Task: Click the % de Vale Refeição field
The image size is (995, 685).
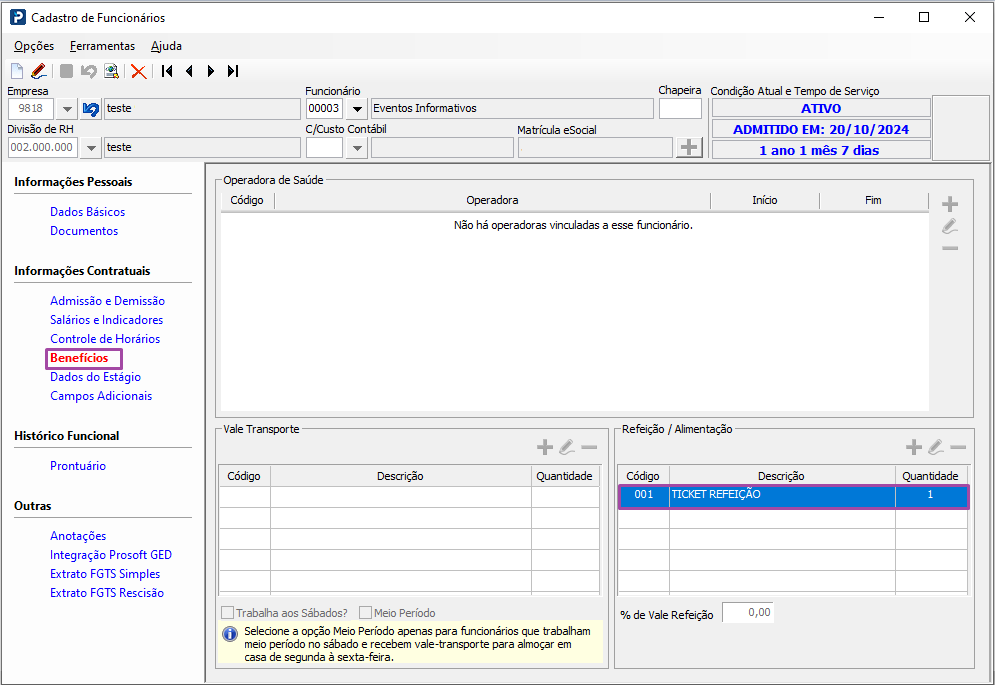Action: pyautogui.click(x=748, y=613)
